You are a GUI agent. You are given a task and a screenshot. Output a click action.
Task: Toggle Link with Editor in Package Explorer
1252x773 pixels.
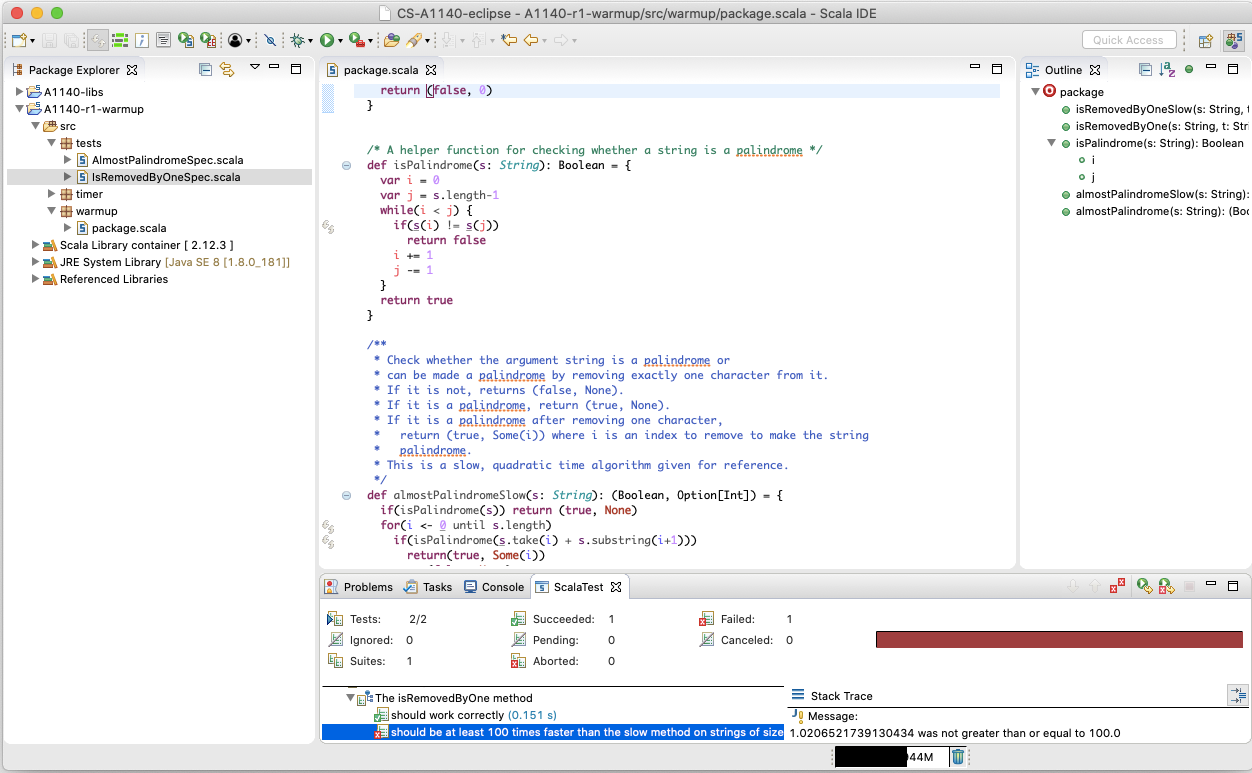click(x=227, y=70)
